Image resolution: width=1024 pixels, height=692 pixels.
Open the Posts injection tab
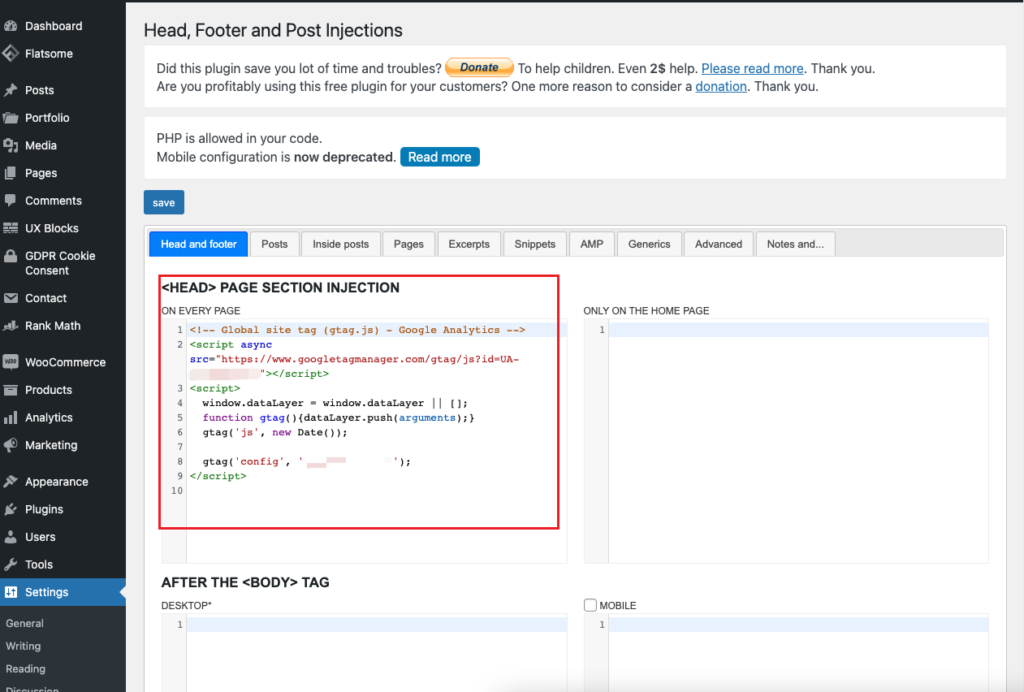(274, 244)
